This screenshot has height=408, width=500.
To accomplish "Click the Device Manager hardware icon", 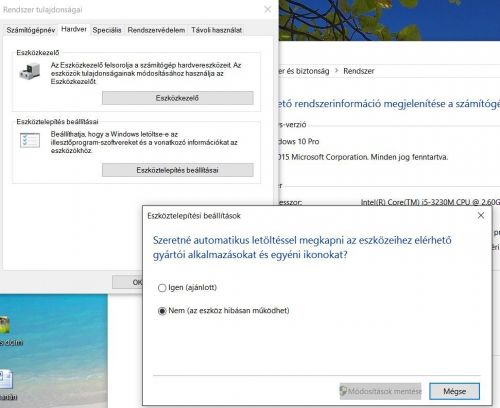I will [x=30, y=71].
